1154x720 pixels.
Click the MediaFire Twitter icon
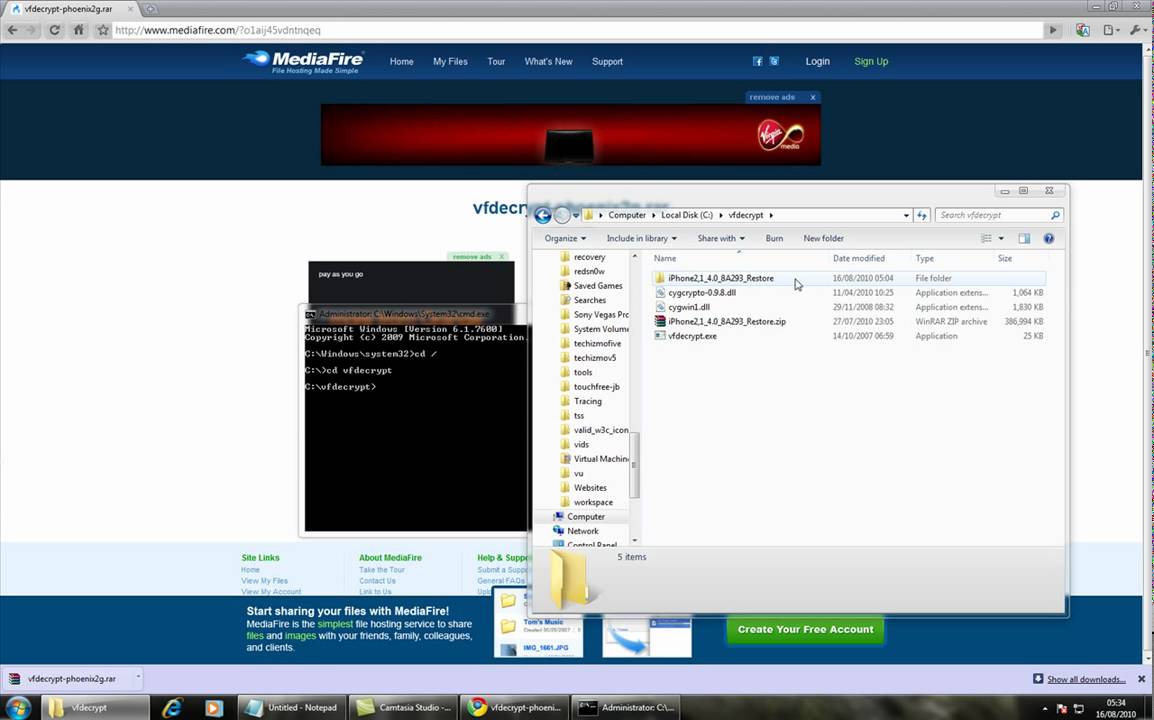click(774, 61)
